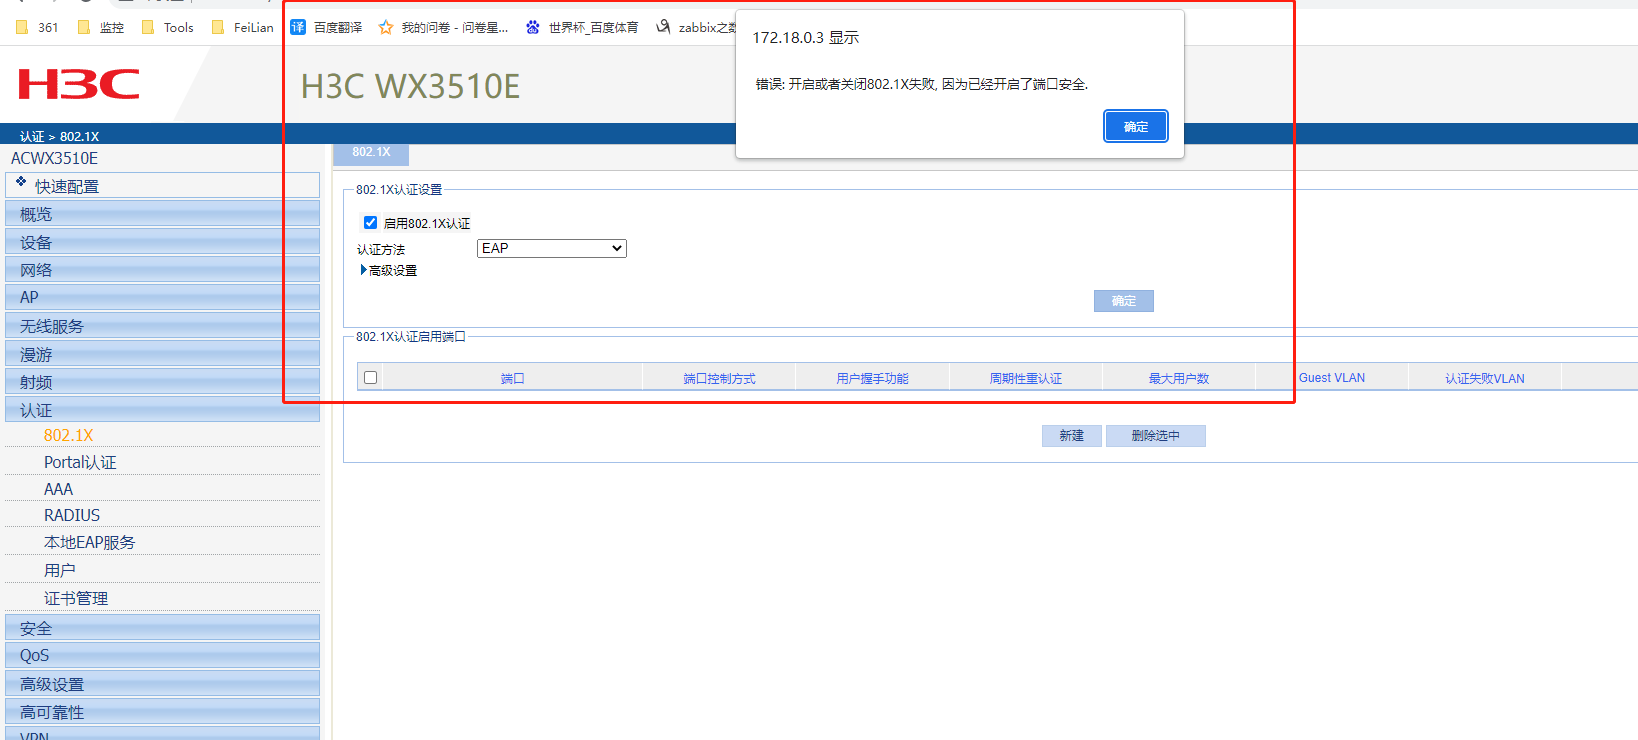Click the 端口控制方式 column header

[719, 378]
